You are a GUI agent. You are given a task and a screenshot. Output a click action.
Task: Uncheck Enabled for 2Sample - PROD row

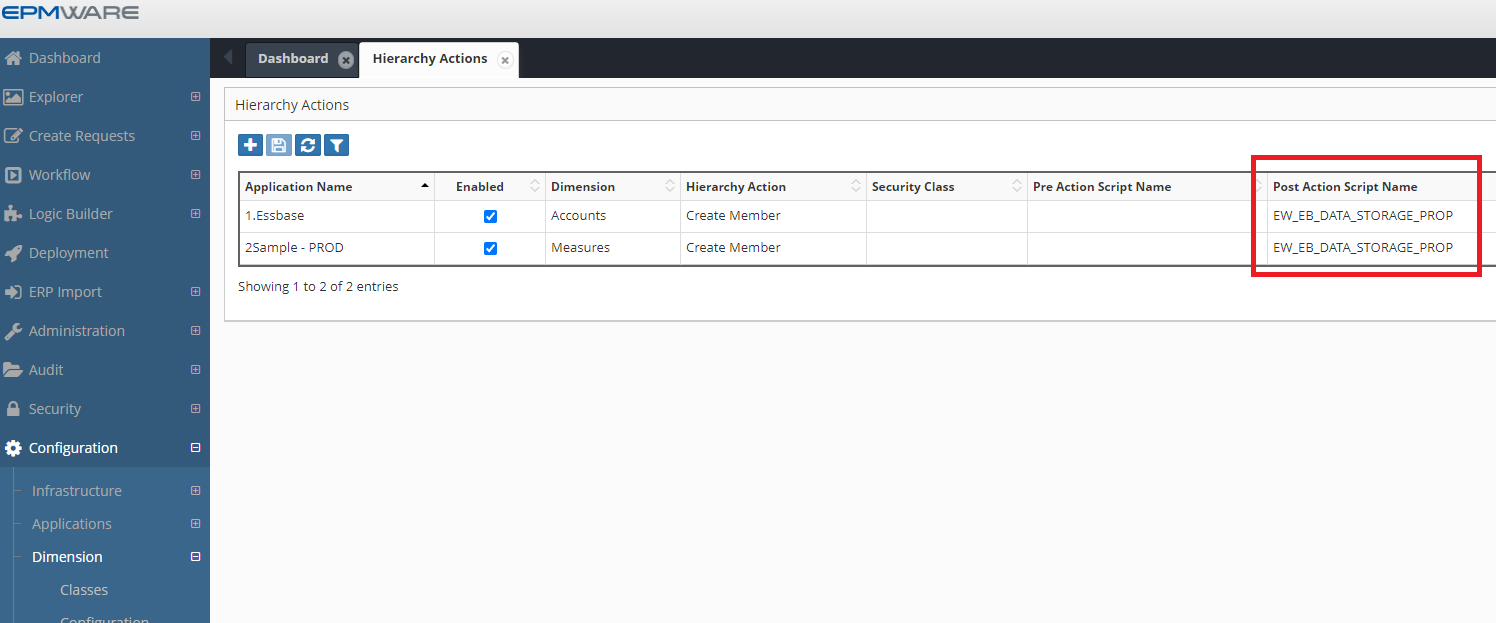pos(490,248)
